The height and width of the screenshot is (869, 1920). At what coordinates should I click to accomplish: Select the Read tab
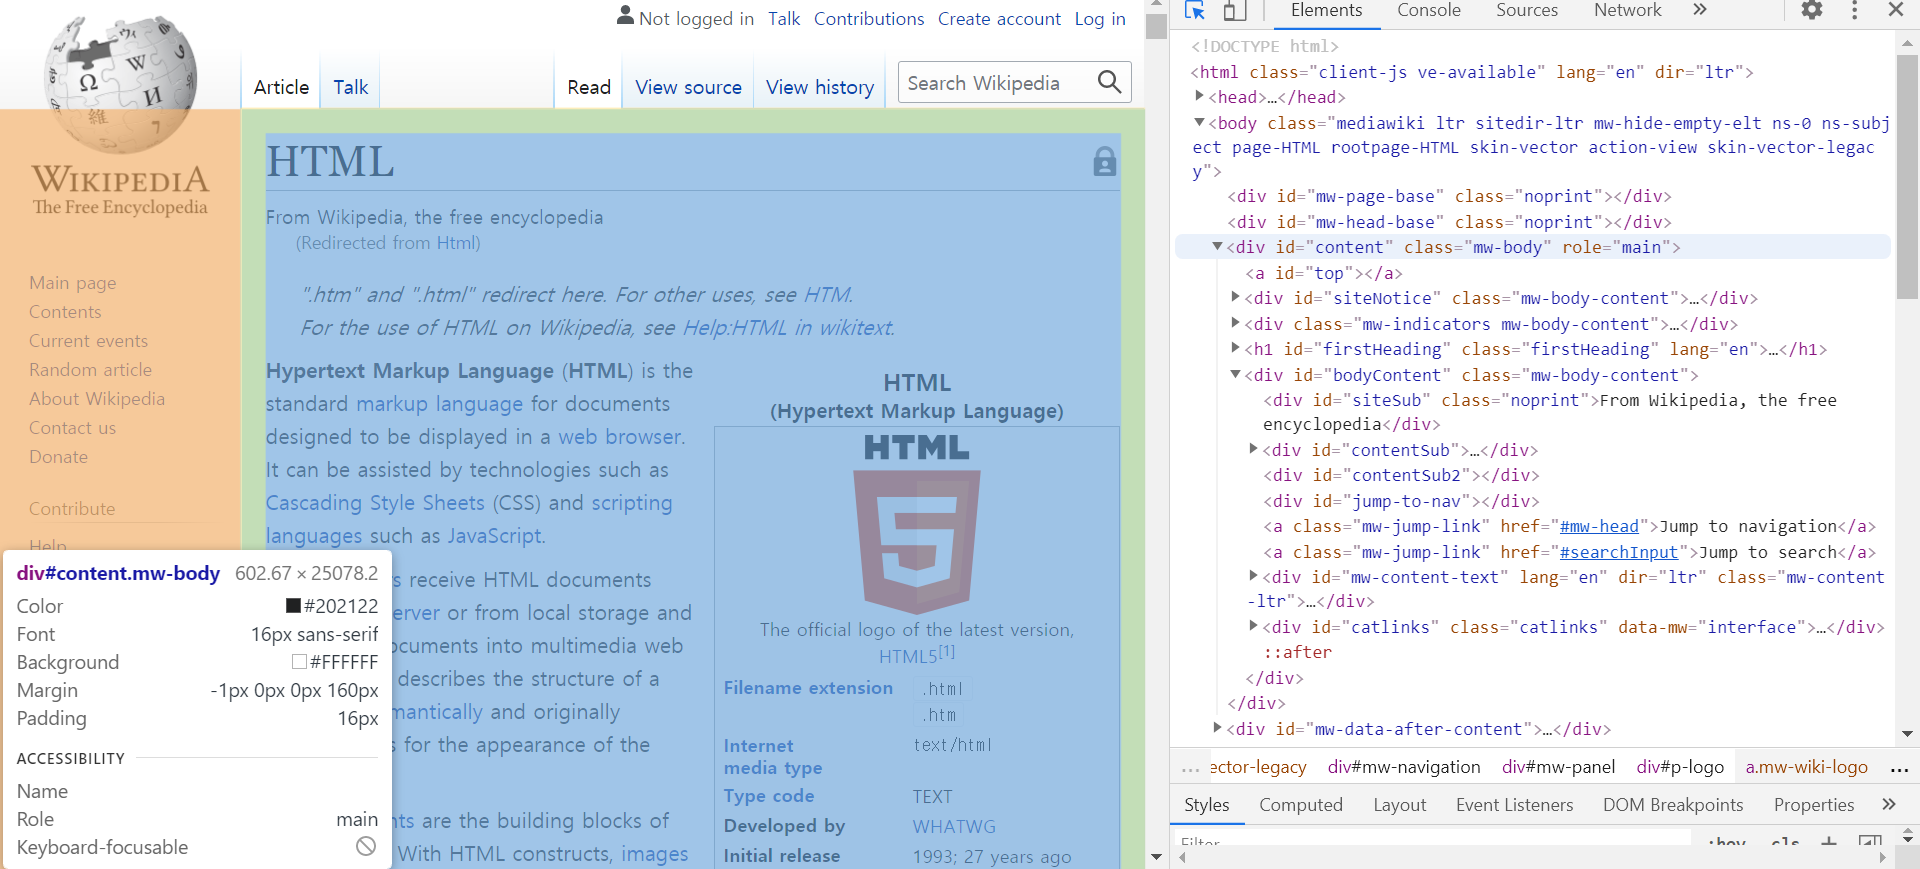click(588, 87)
